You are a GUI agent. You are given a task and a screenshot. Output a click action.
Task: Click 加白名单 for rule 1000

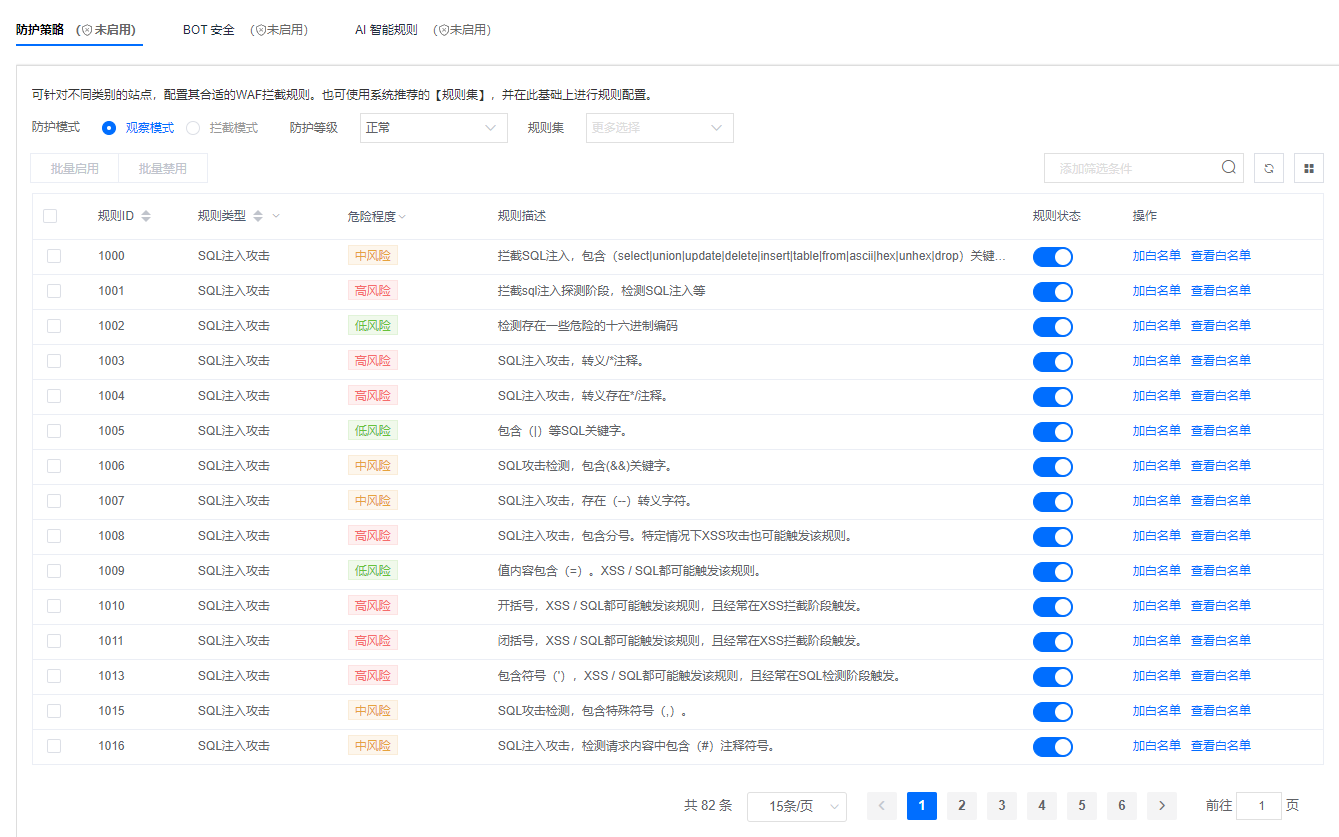pyautogui.click(x=1157, y=256)
